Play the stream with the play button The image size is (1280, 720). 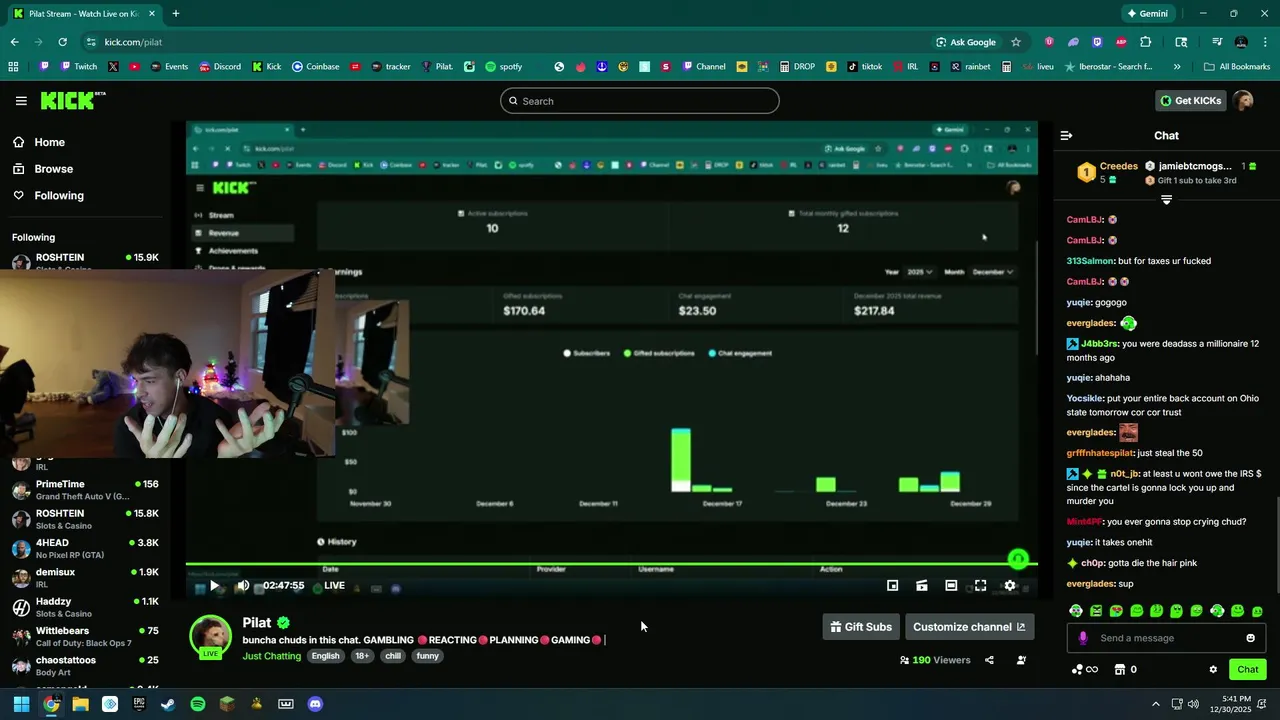[214, 586]
